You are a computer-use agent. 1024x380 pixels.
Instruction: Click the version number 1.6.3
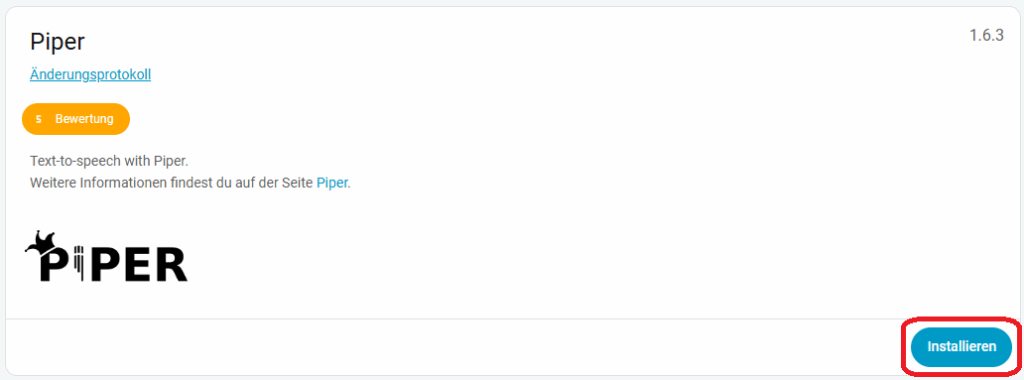tap(986, 35)
